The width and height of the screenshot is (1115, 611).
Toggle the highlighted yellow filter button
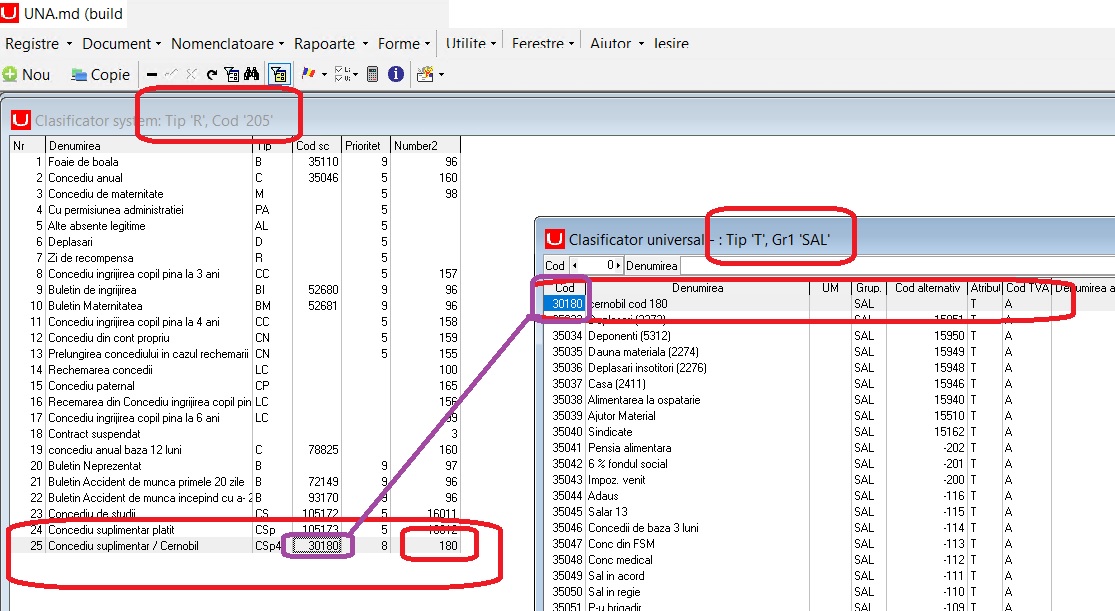tap(279, 75)
